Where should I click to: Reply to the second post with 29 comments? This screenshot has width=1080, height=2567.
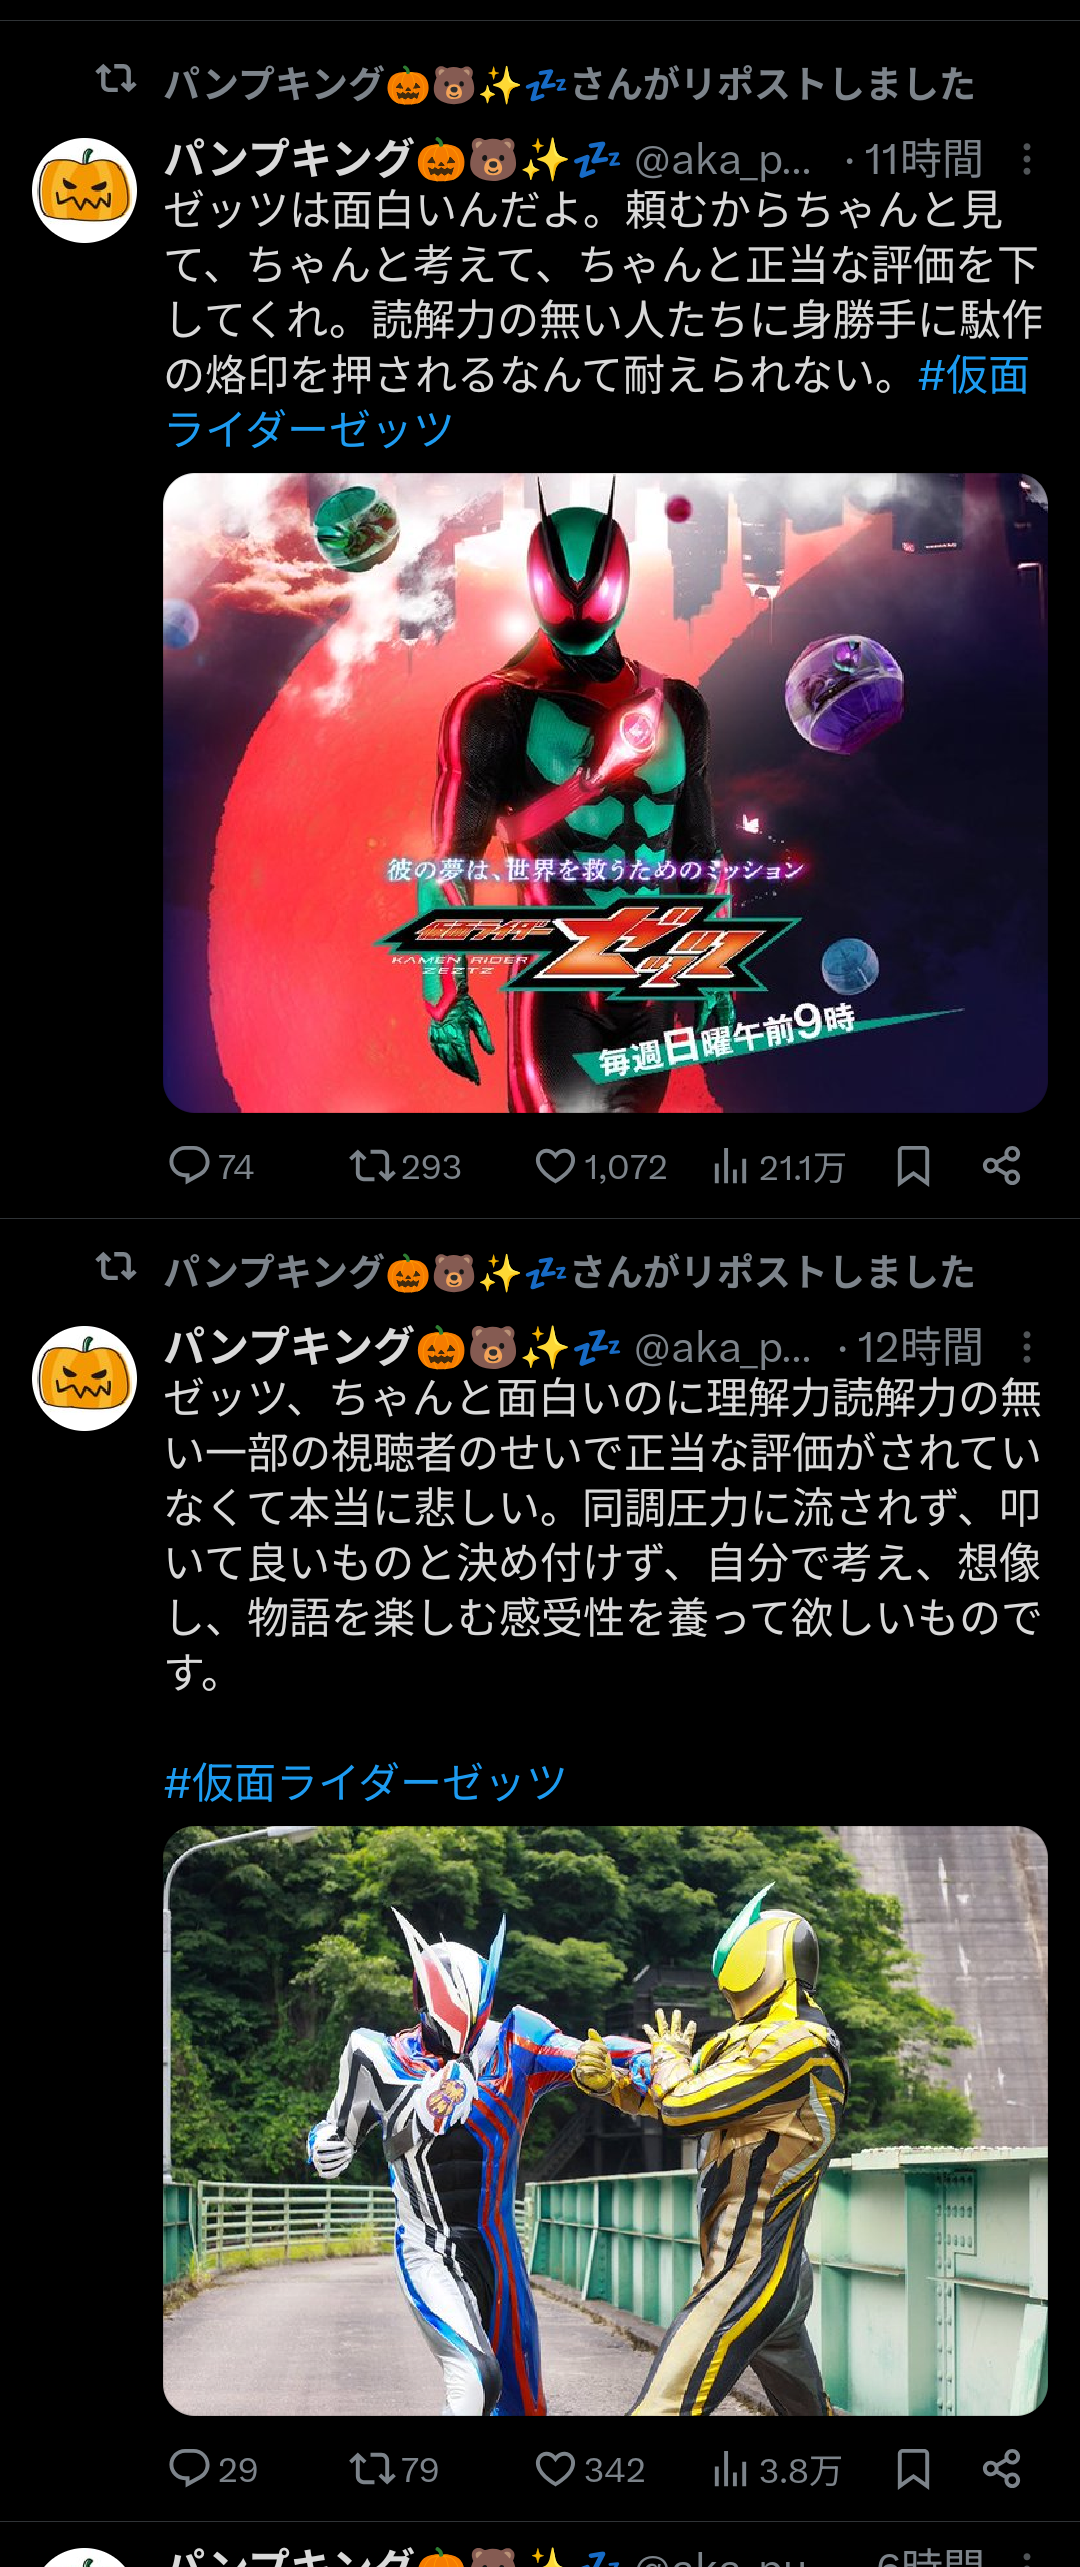(213, 2469)
